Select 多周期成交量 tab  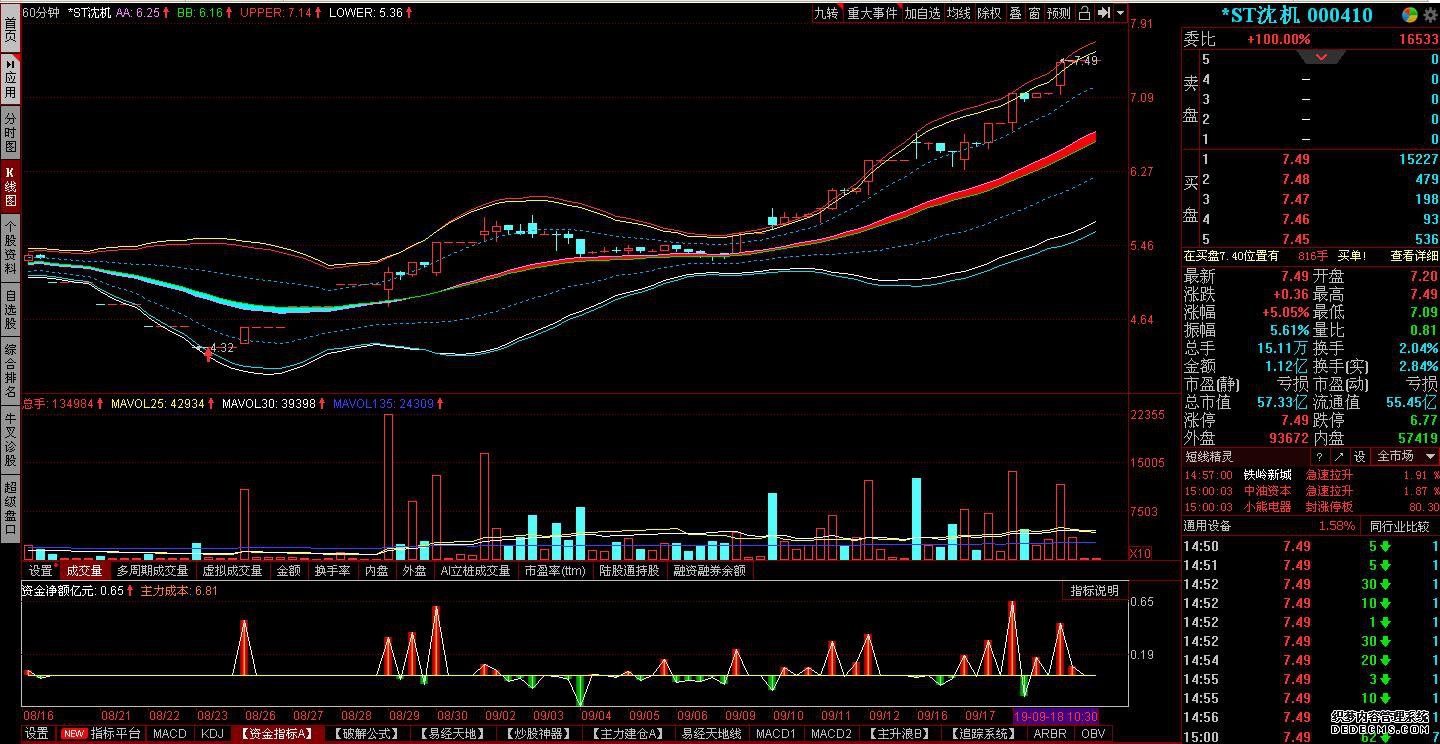pos(152,571)
